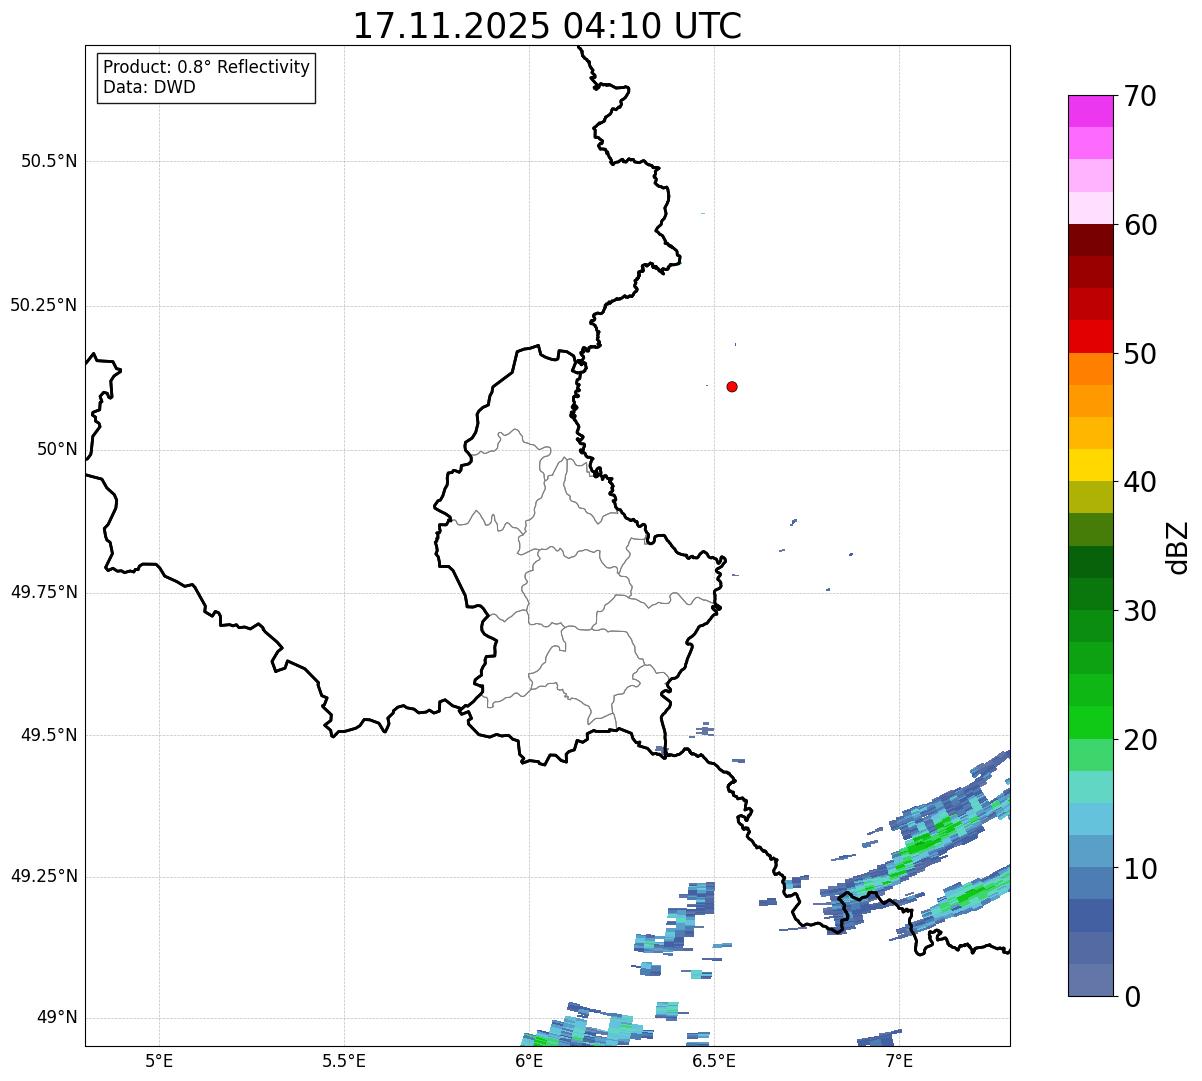Click the 49.5°N latitude label
The image size is (1202, 1081).
[x=49, y=735]
